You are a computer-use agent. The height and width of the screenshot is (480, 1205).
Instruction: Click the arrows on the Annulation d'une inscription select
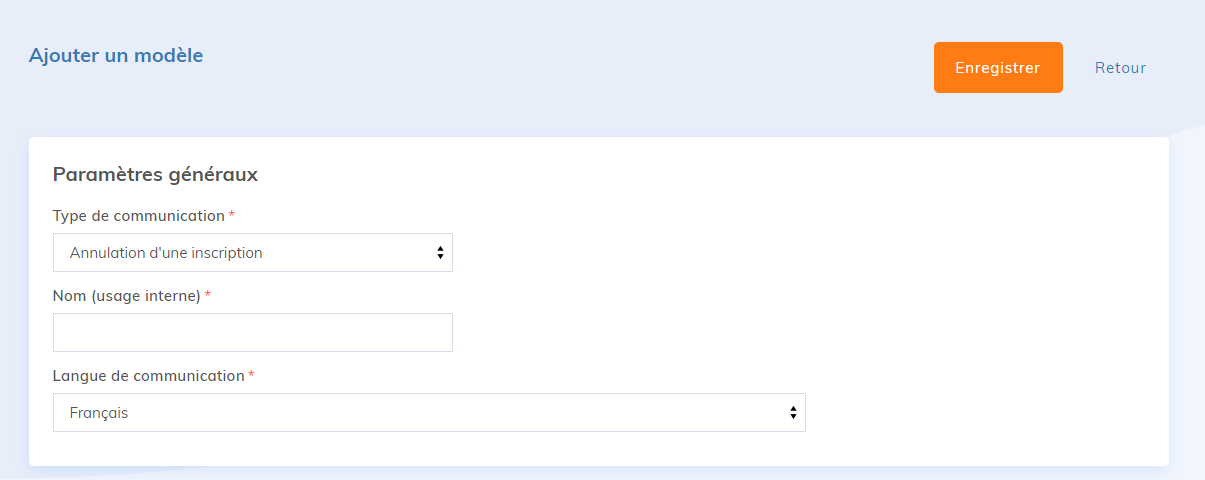pyautogui.click(x=440, y=253)
